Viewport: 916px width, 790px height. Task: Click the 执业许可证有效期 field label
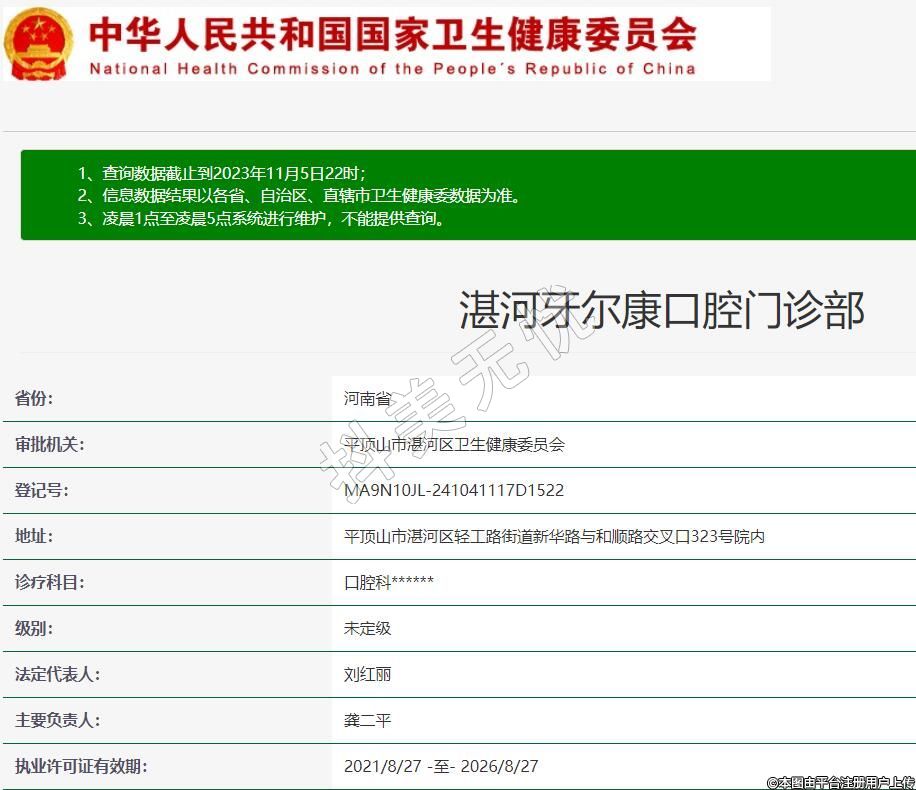pyautogui.click(x=81, y=766)
